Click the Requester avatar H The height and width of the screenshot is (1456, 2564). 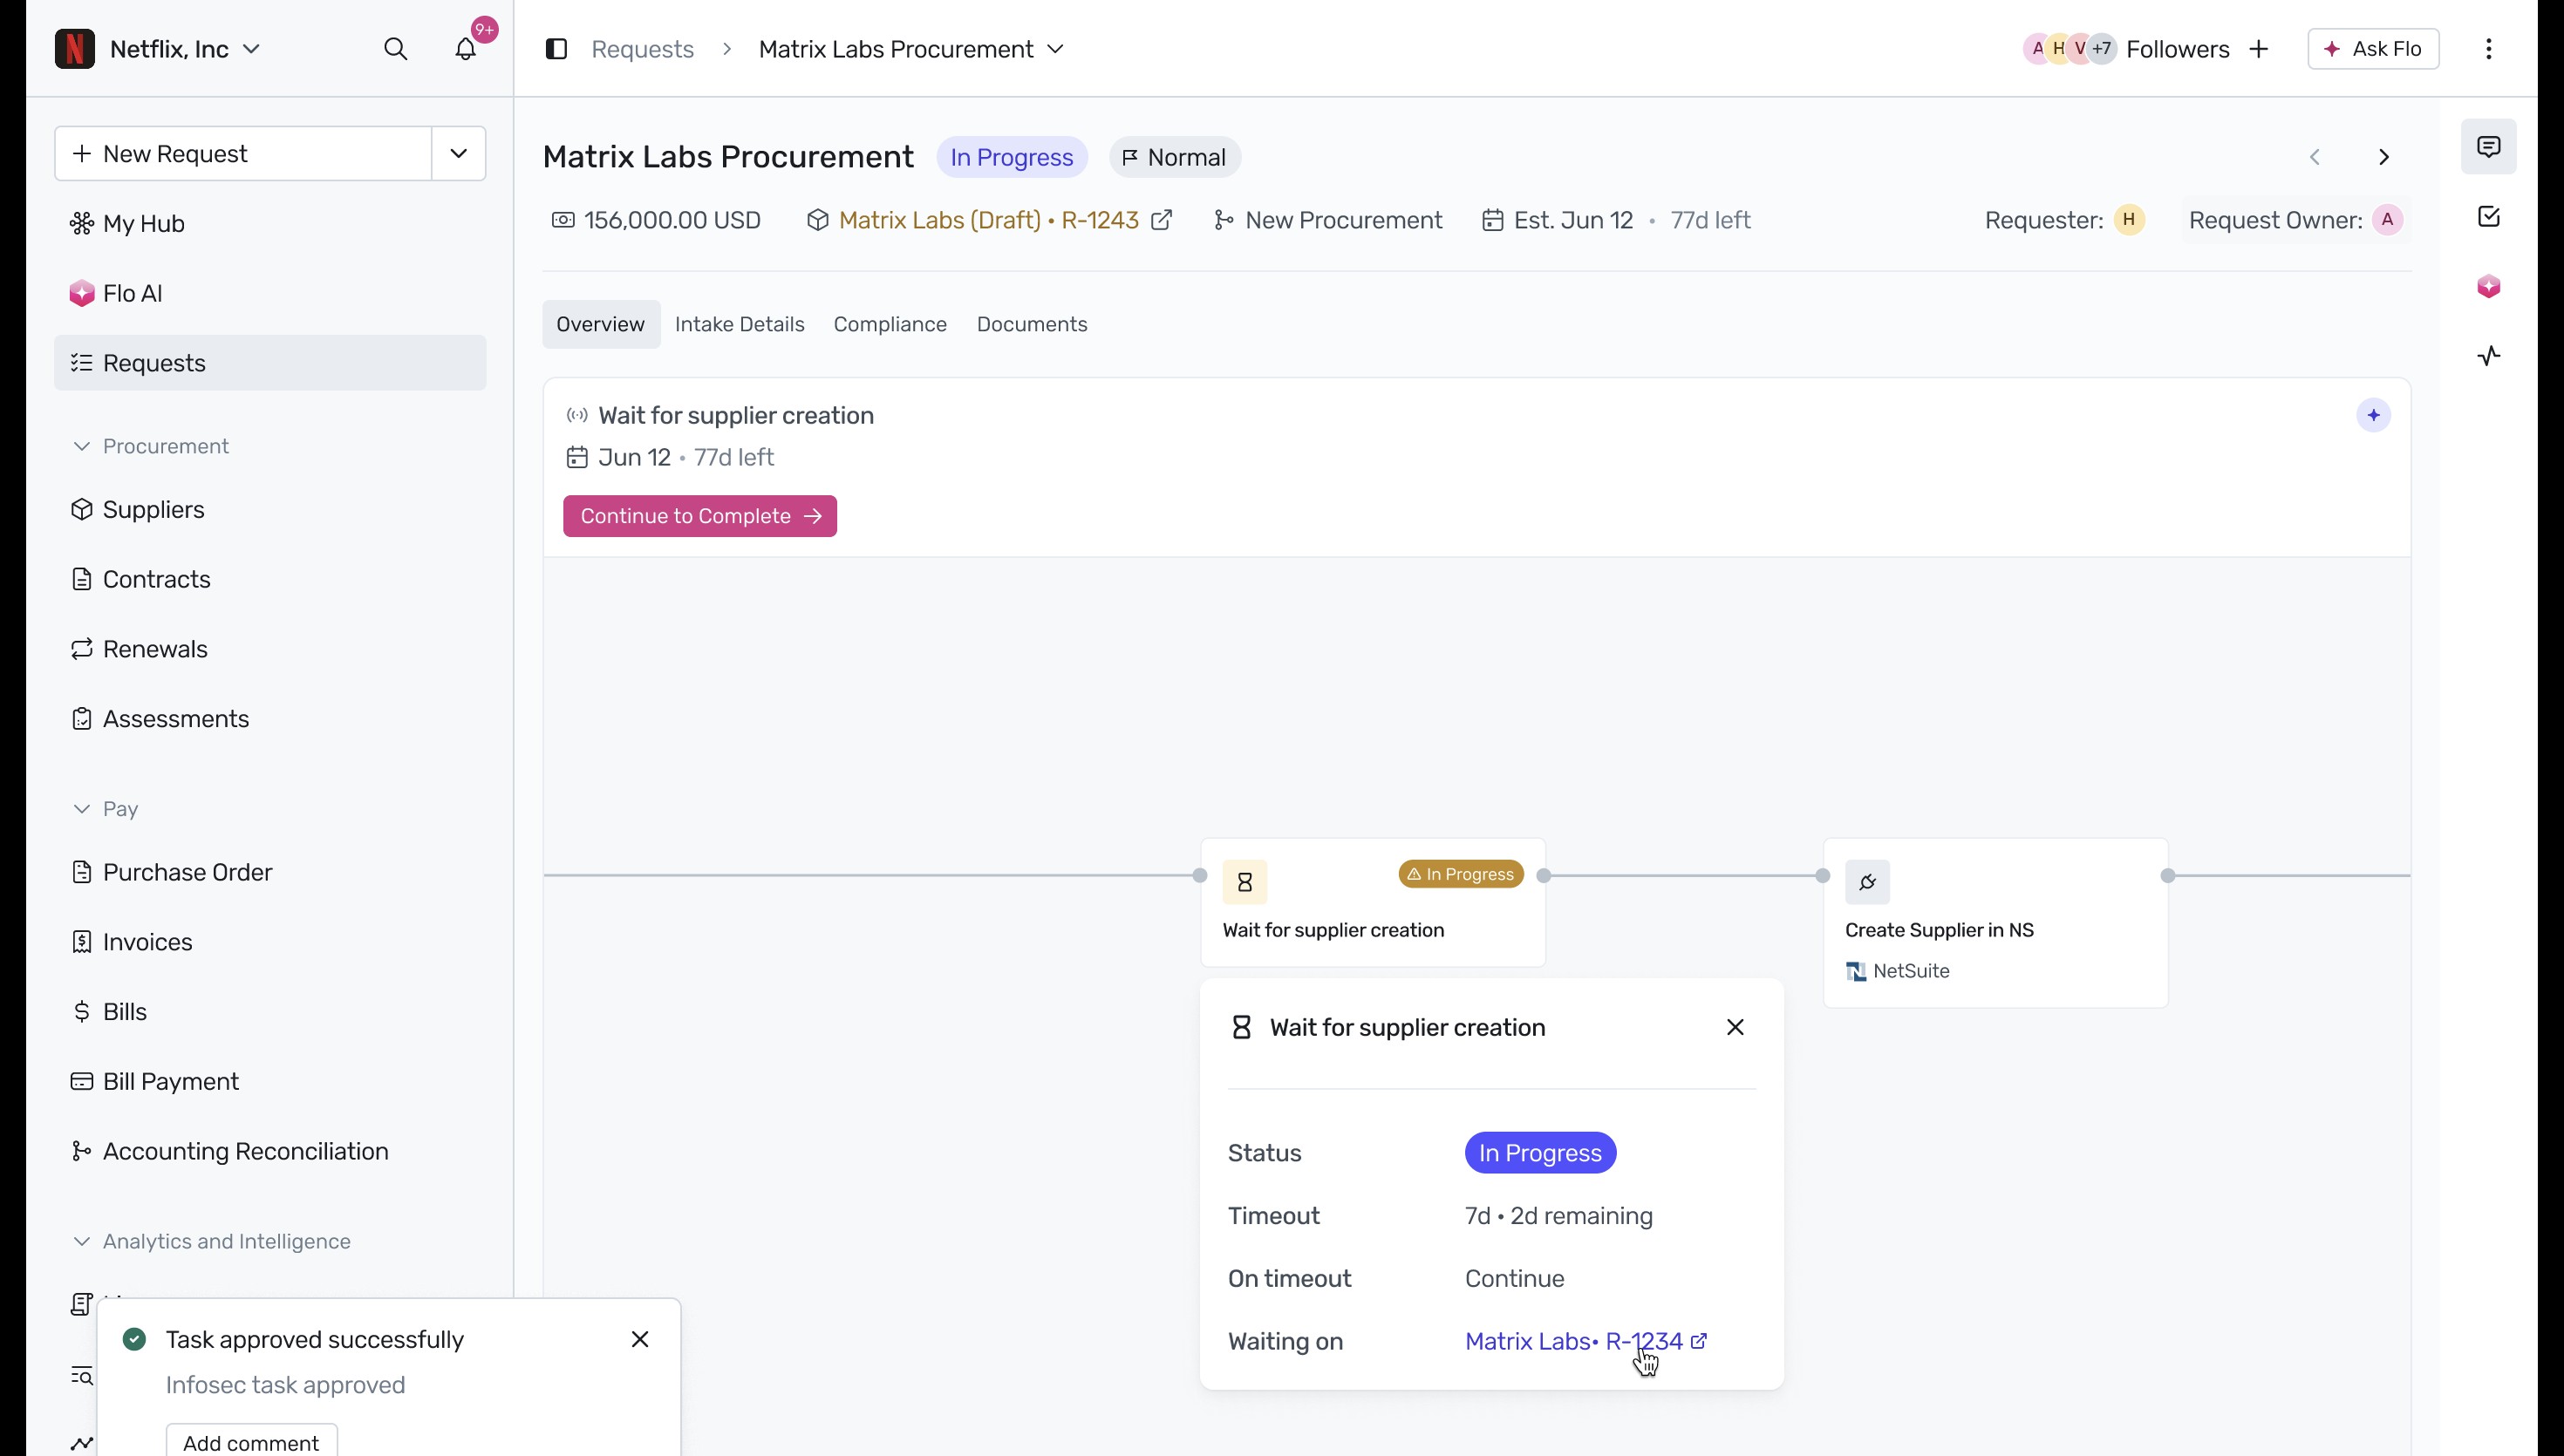tap(2129, 220)
